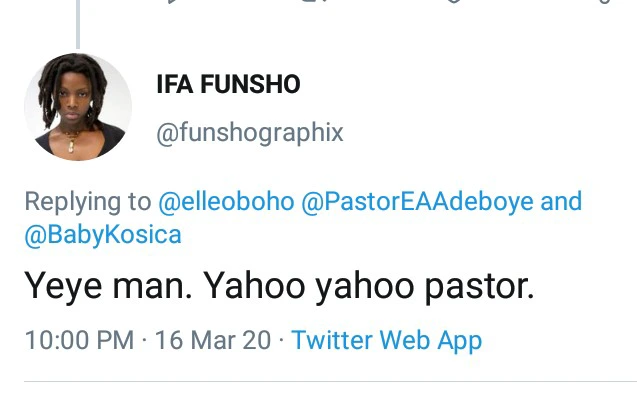Open the @BabyKosica mention
This screenshot has height=395, width=637.
(103, 235)
